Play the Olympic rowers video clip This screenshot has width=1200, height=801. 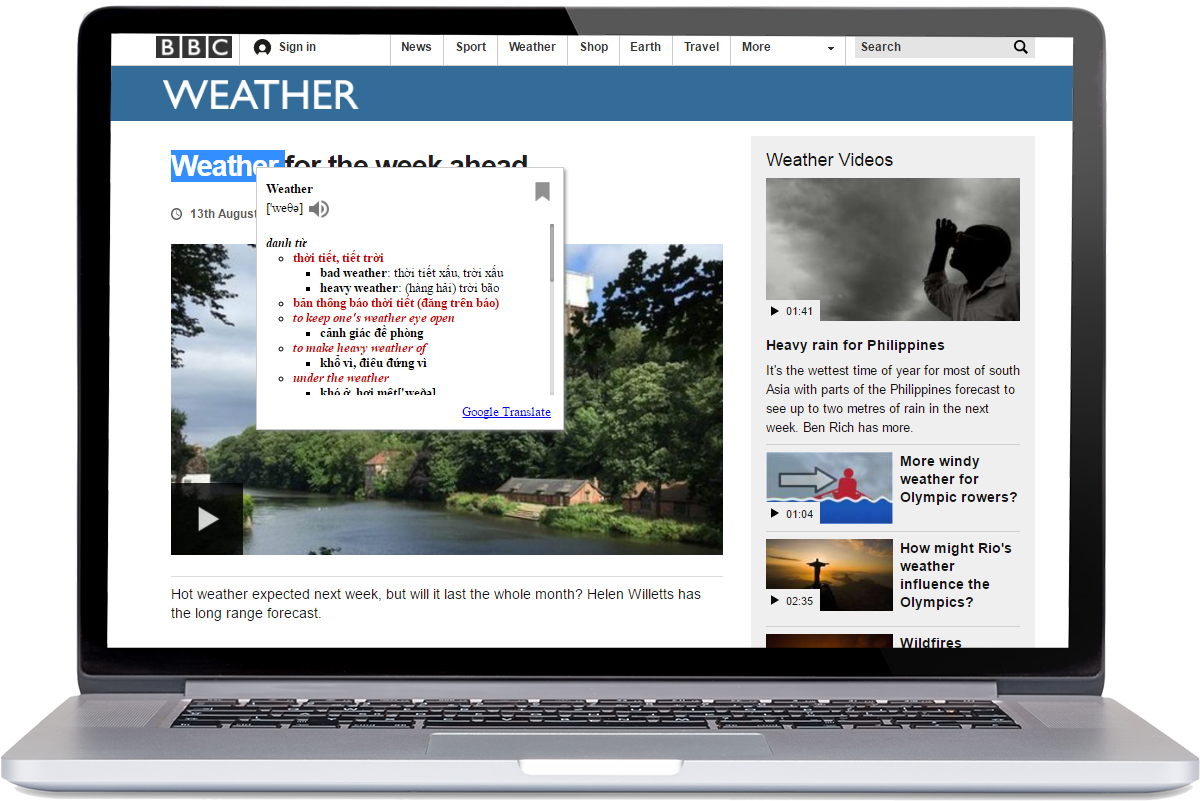coord(774,513)
